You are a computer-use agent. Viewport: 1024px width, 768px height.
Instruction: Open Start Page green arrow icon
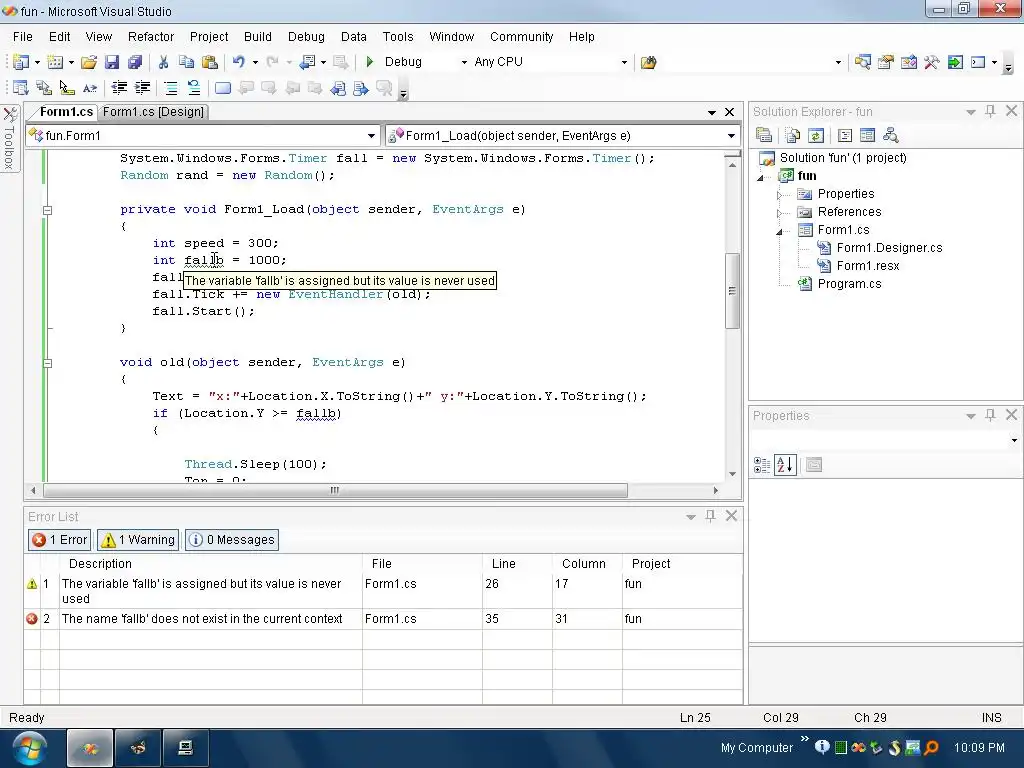tap(955, 63)
